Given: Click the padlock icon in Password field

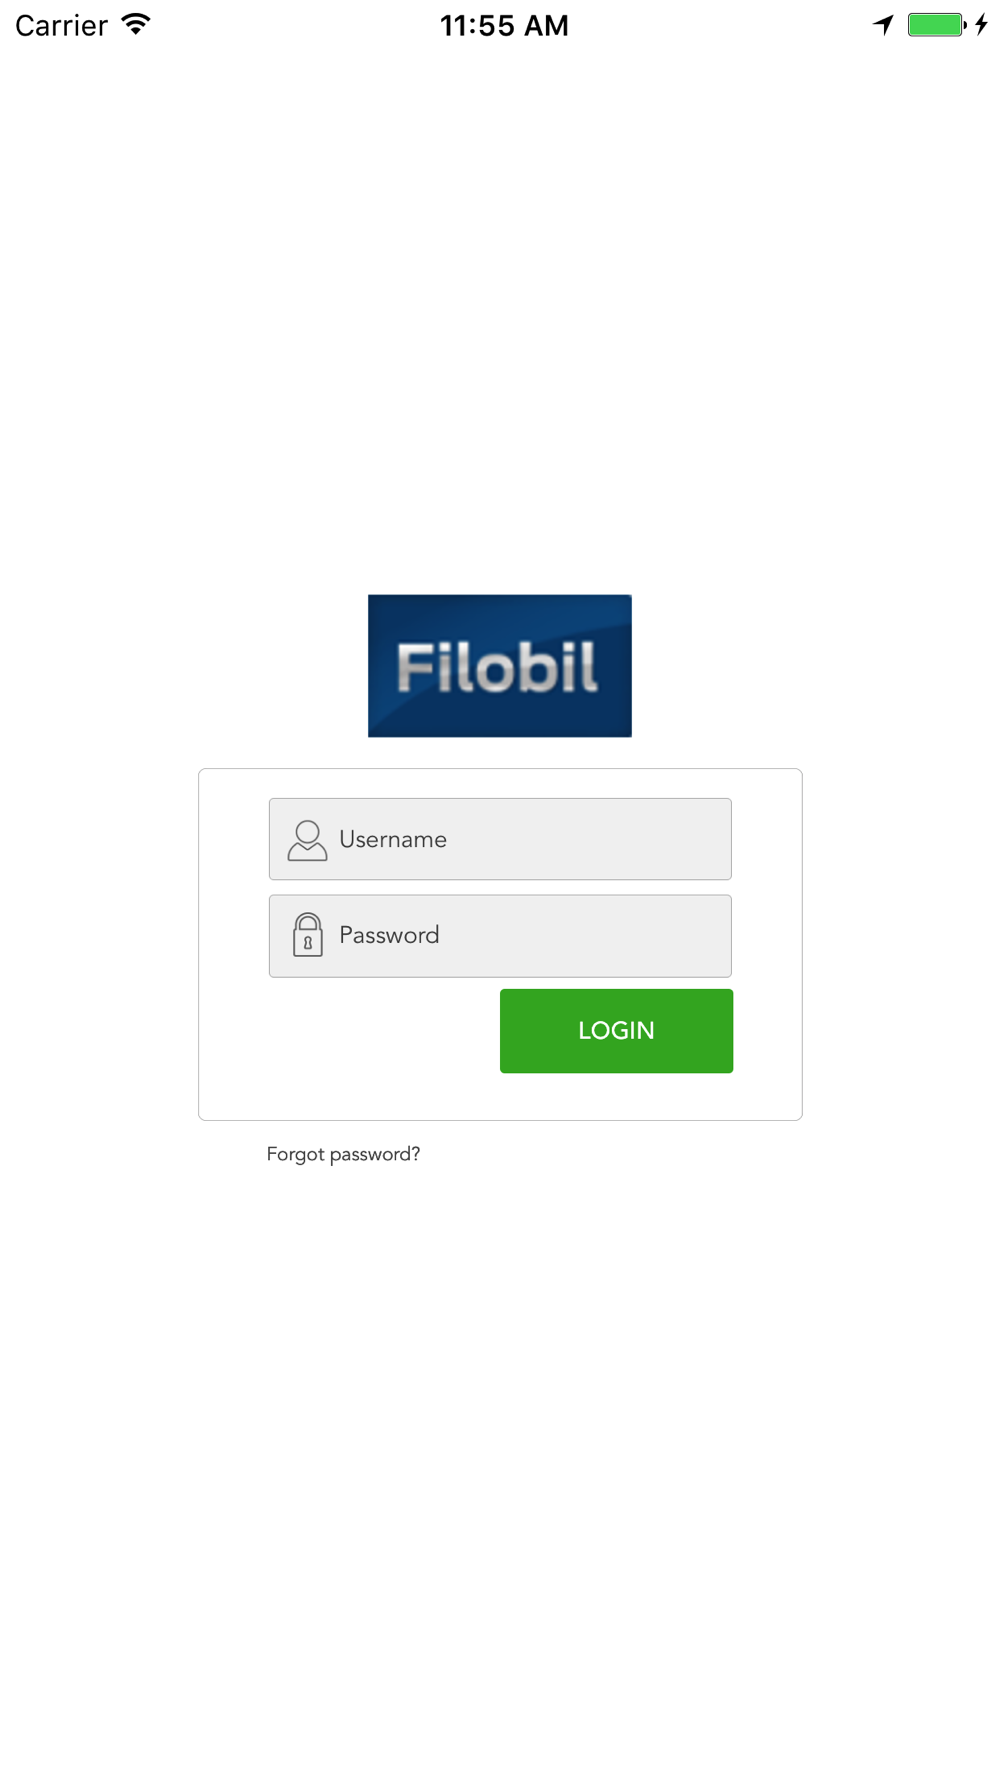Looking at the screenshot, I should [308, 935].
